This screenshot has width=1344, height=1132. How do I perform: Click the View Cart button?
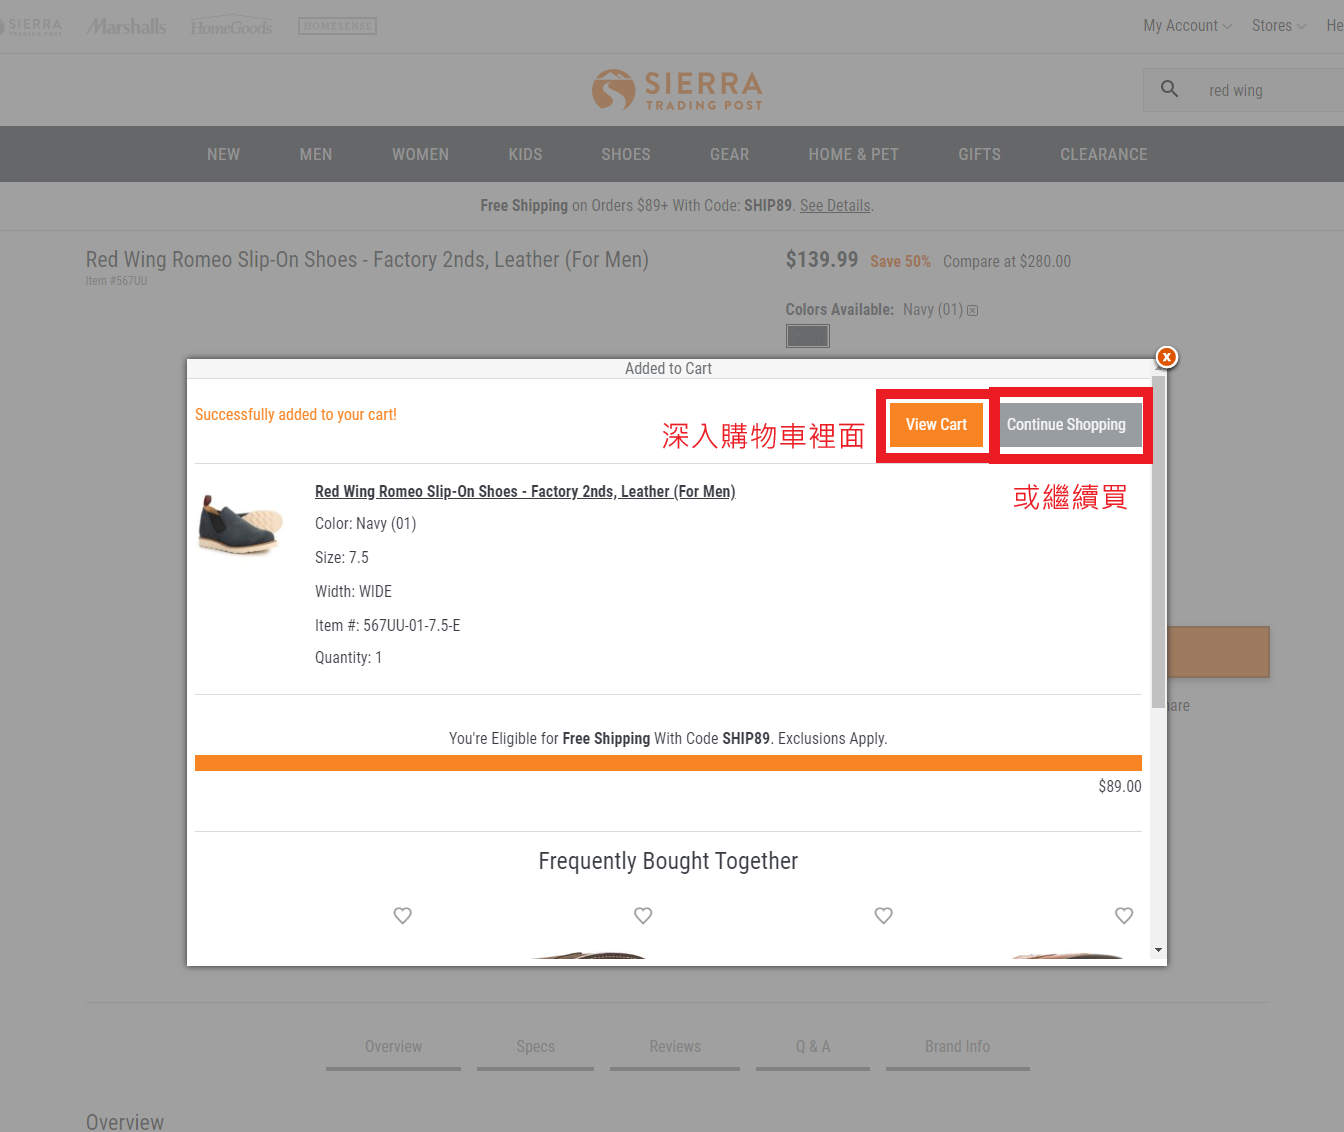click(x=936, y=425)
